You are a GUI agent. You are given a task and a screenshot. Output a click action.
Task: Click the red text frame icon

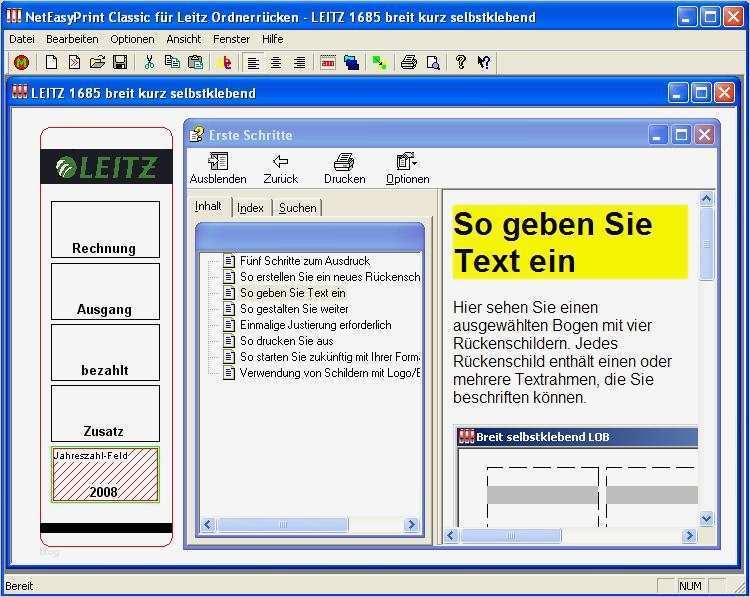(x=328, y=63)
